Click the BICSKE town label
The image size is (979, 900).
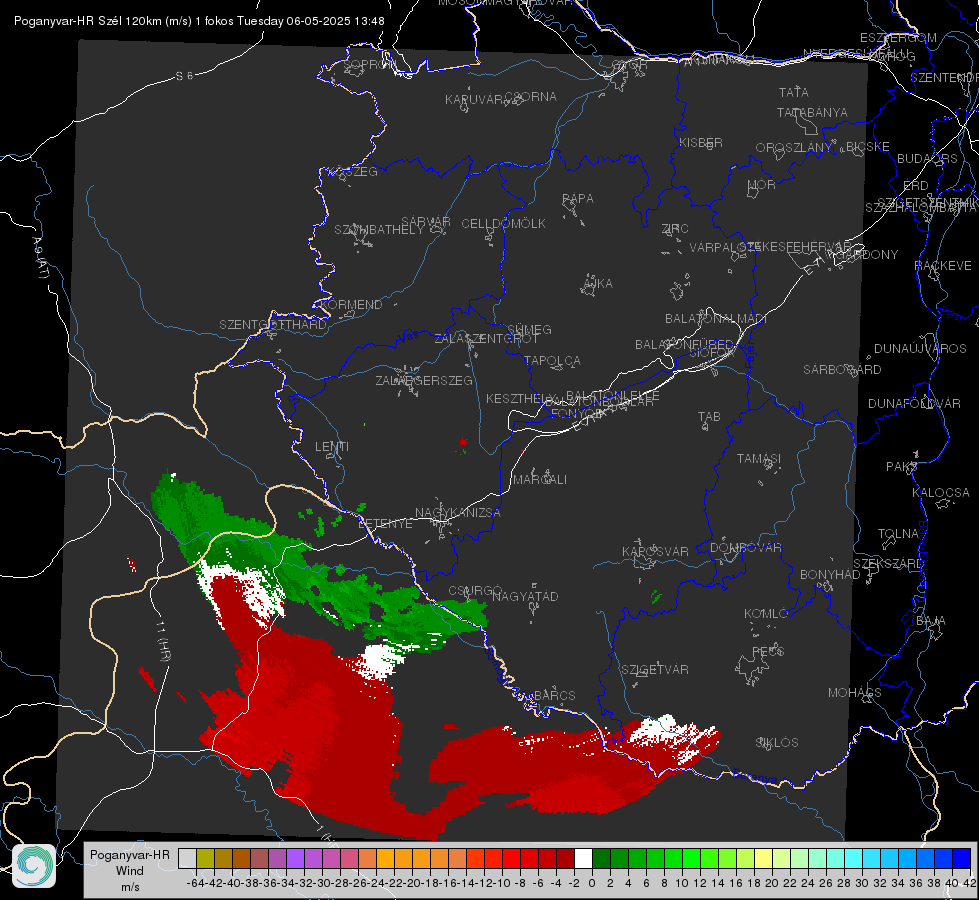click(x=868, y=146)
